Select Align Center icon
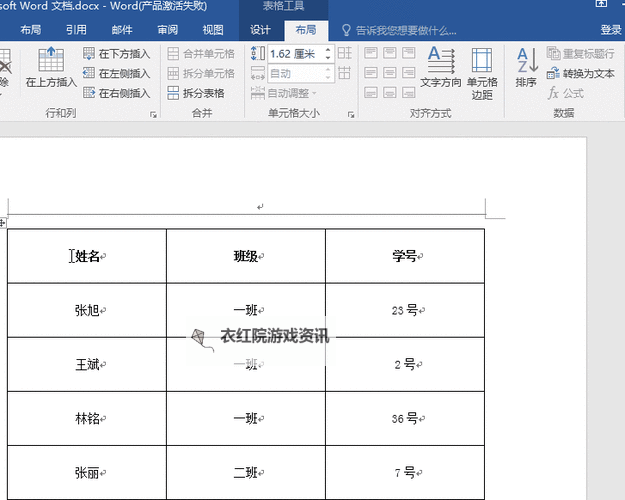The height and width of the screenshot is (500, 625). pyautogui.click(x=389, y=73)
